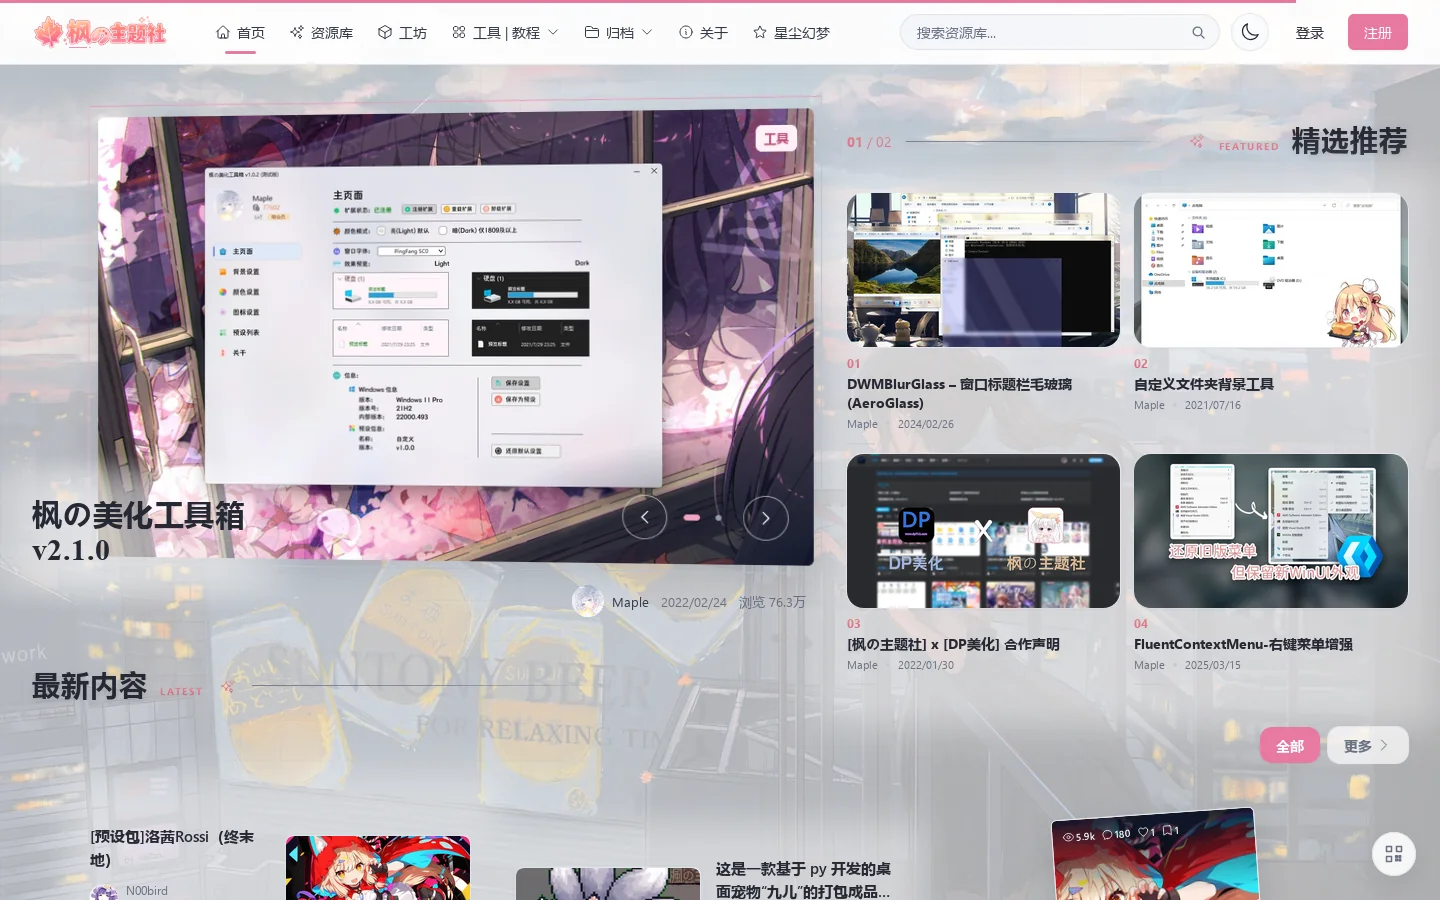
Task: Click the 工具 tag on the carousel
Action: point(777,139)
